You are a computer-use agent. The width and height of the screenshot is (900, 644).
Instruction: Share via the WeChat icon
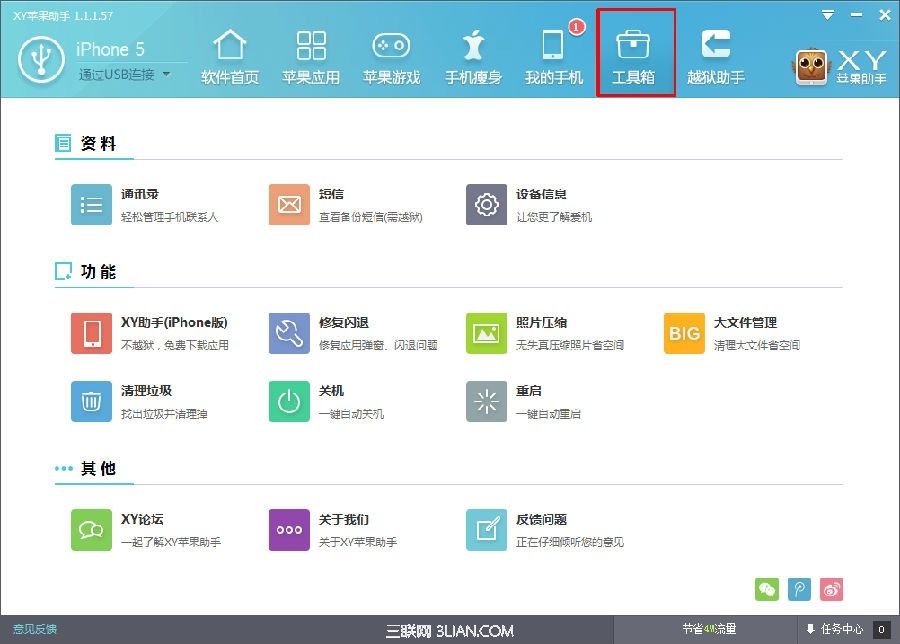[x=767, y=590]
